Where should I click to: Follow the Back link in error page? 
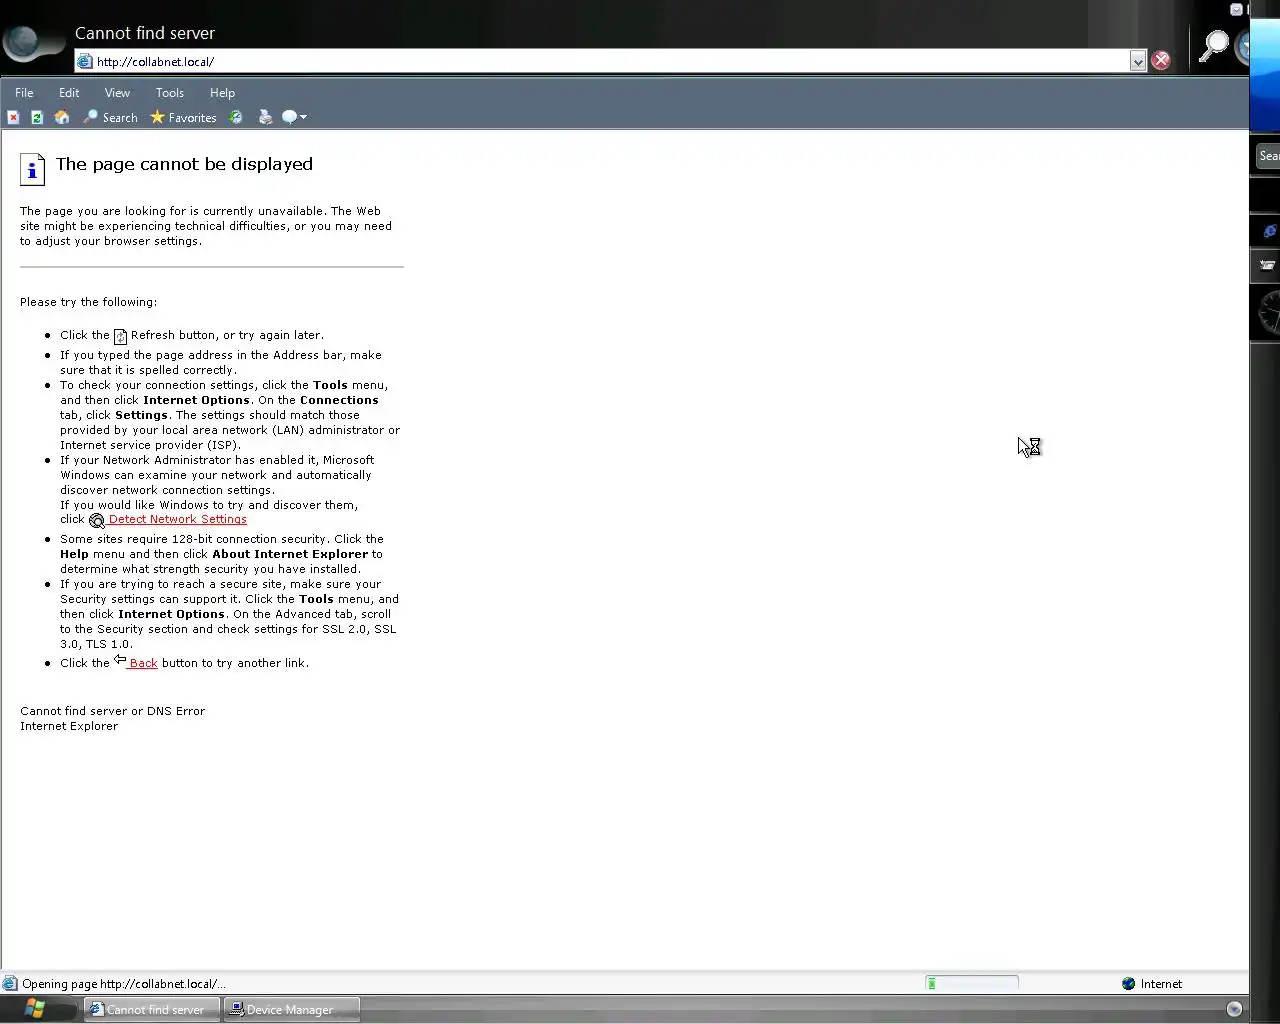[143, 664]
